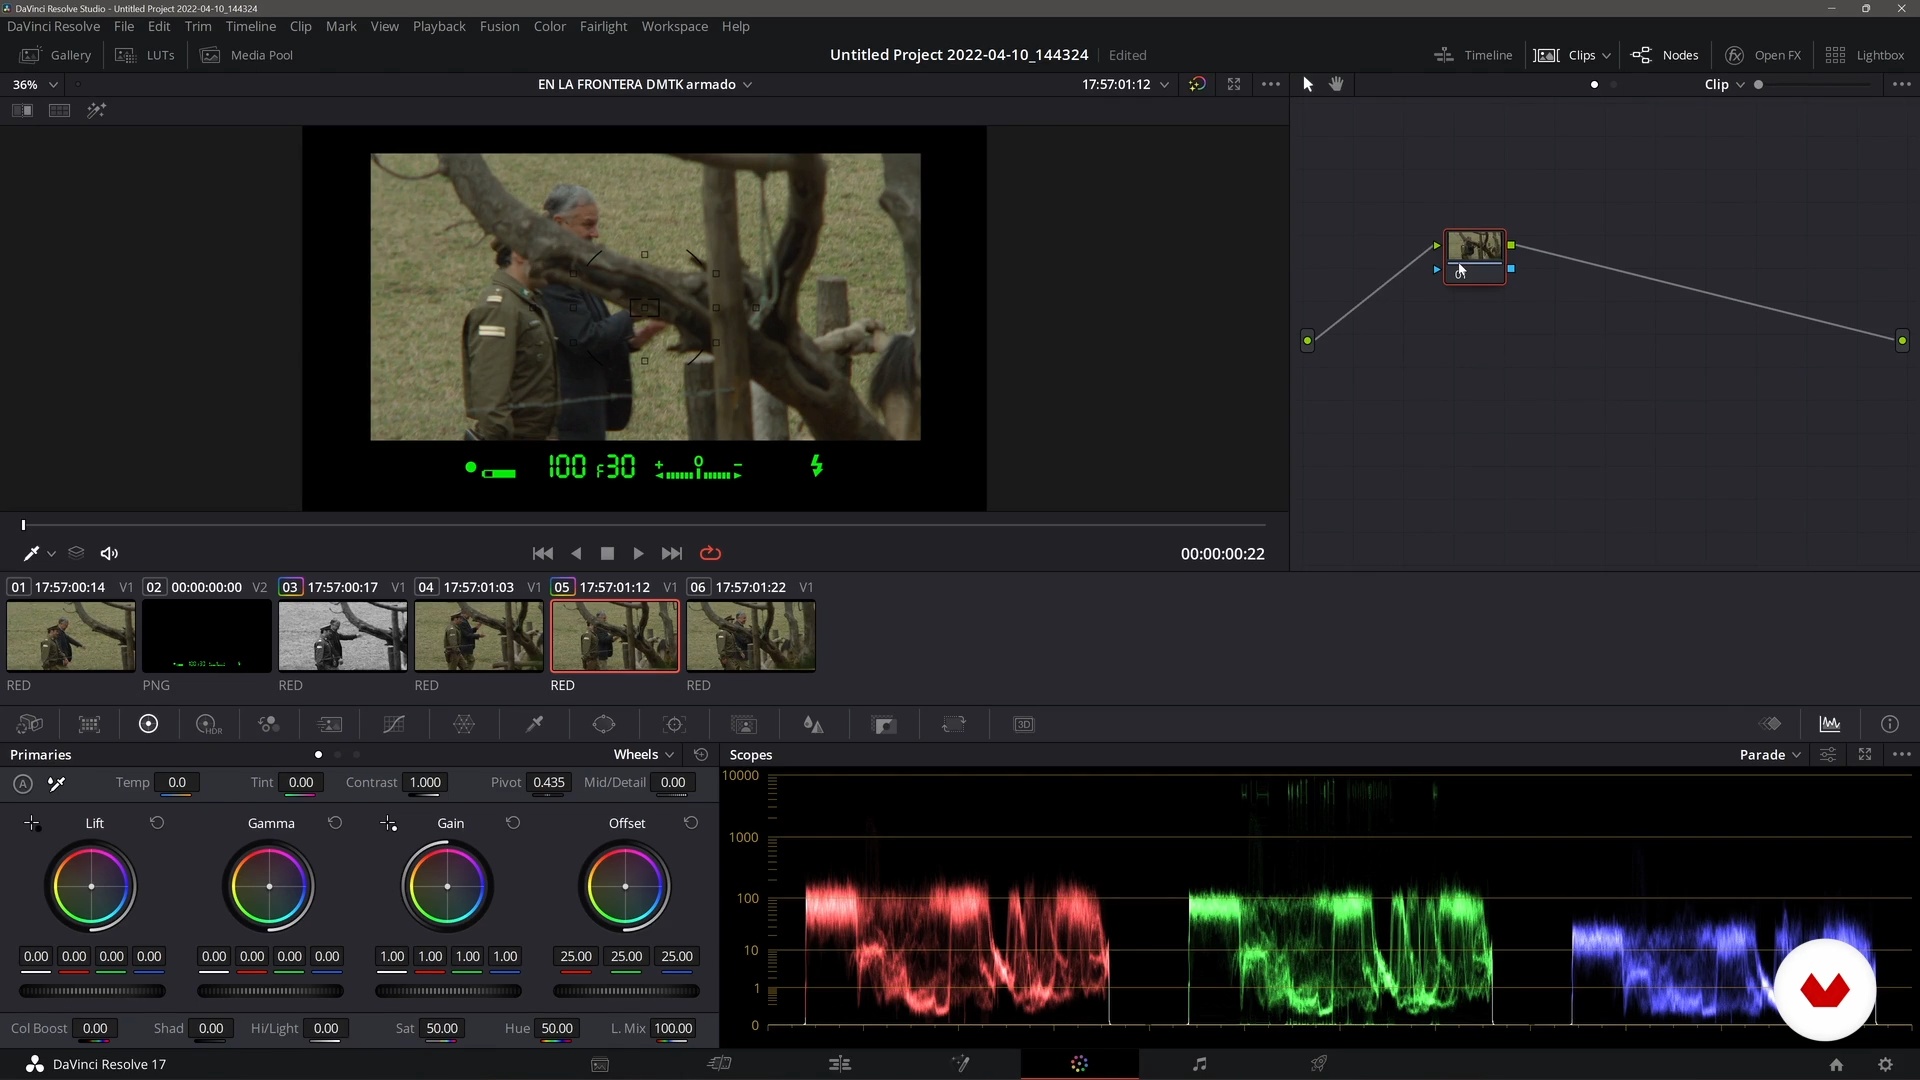Open the Color Warper palette
Viewport: 1920px width, 1080px height.
click(x=464, y=724)
